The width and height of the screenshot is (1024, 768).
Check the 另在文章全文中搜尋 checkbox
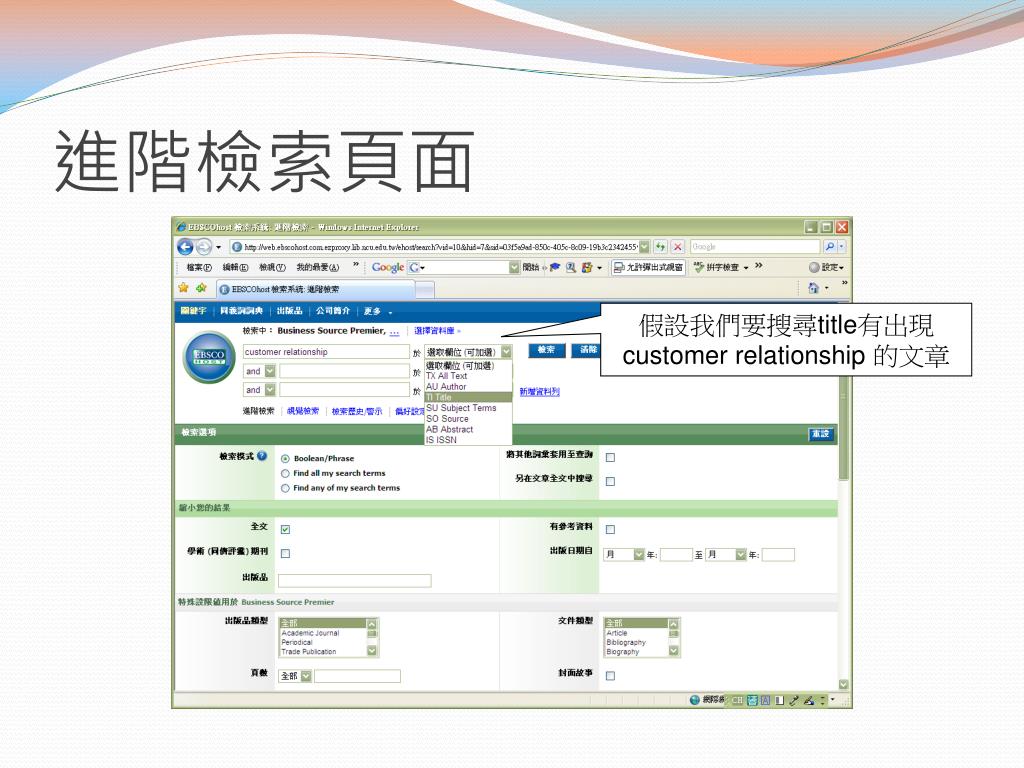click(x=610, y=481)
